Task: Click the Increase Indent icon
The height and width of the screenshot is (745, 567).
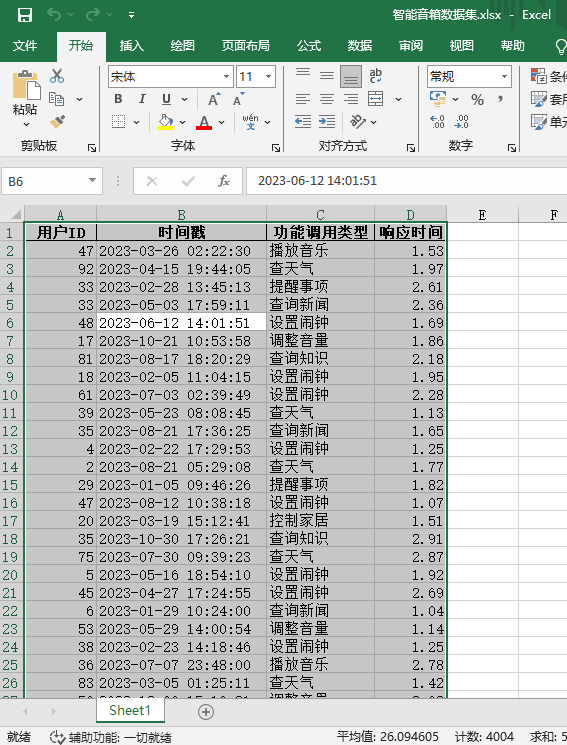Action: tap(327, 122)
